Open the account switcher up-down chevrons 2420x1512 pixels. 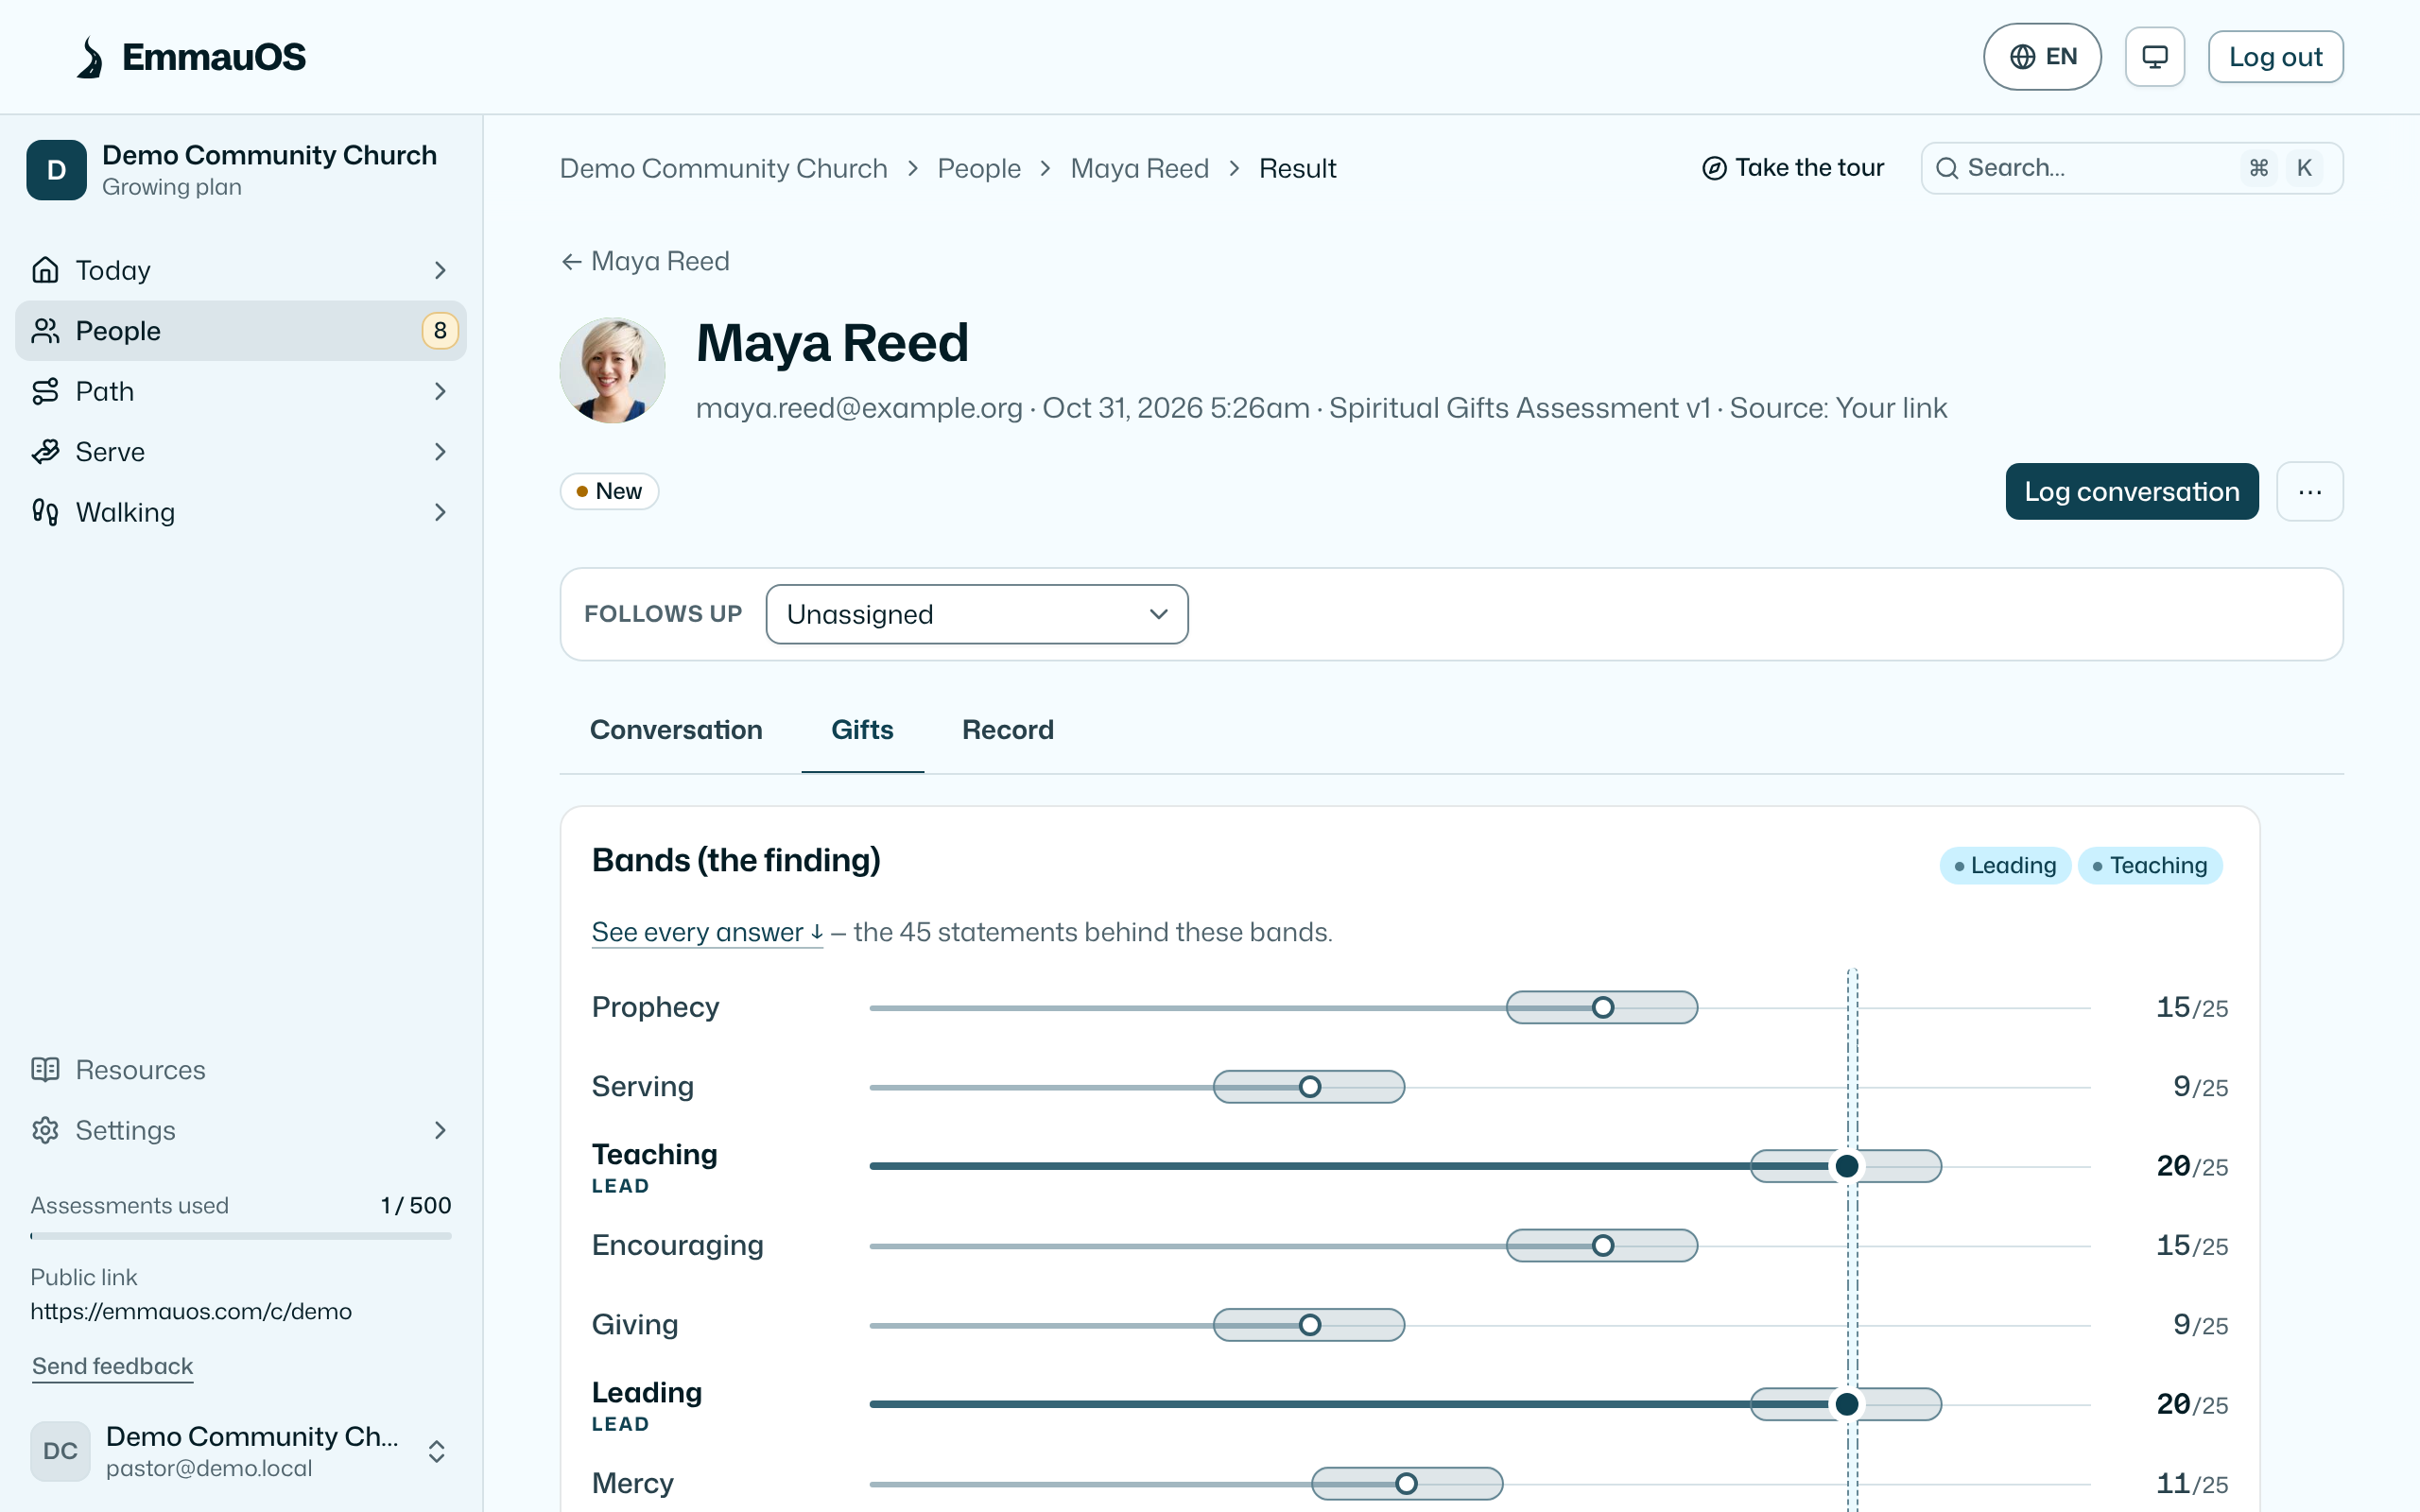pos(437,1451)
